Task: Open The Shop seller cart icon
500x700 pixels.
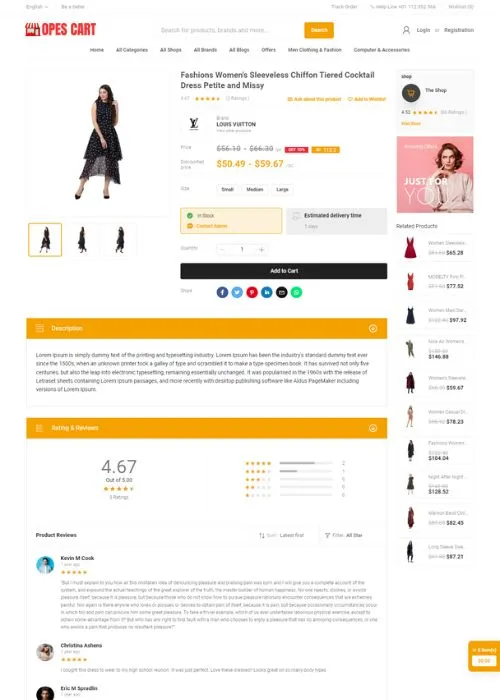Action: (x=411, y=93)
